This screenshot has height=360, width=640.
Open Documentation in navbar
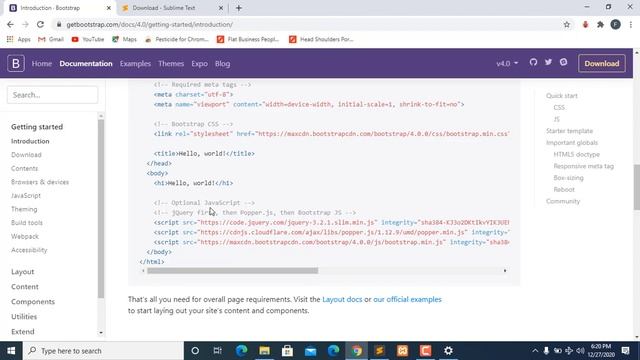(86, 64)
